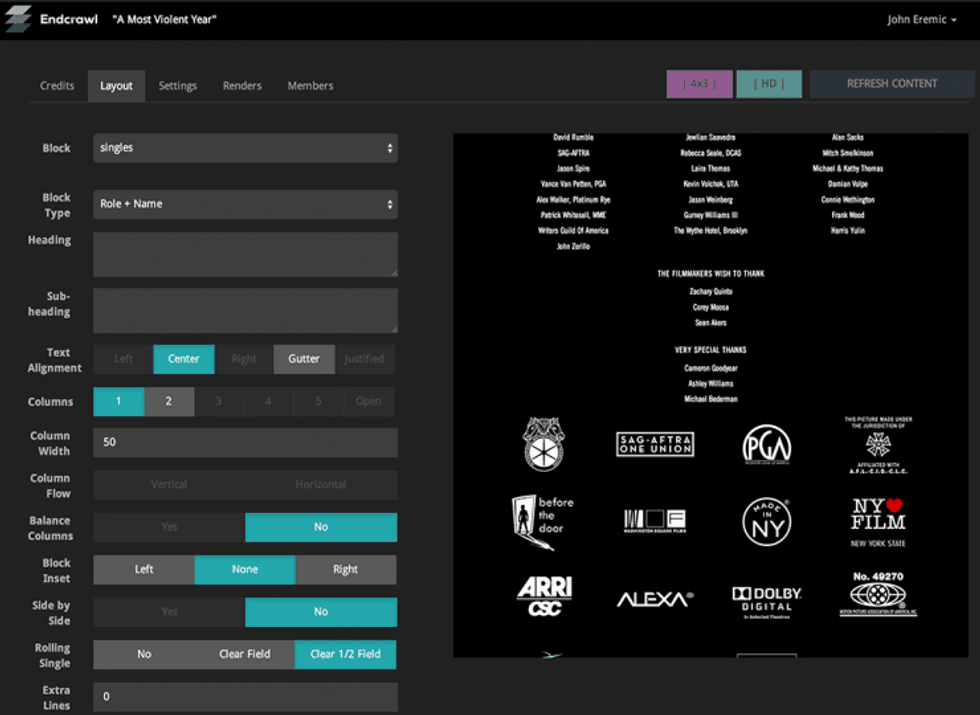Viewport: 980px width, 715px height.
Task: Set Side by Side to No
Action: 321,612
